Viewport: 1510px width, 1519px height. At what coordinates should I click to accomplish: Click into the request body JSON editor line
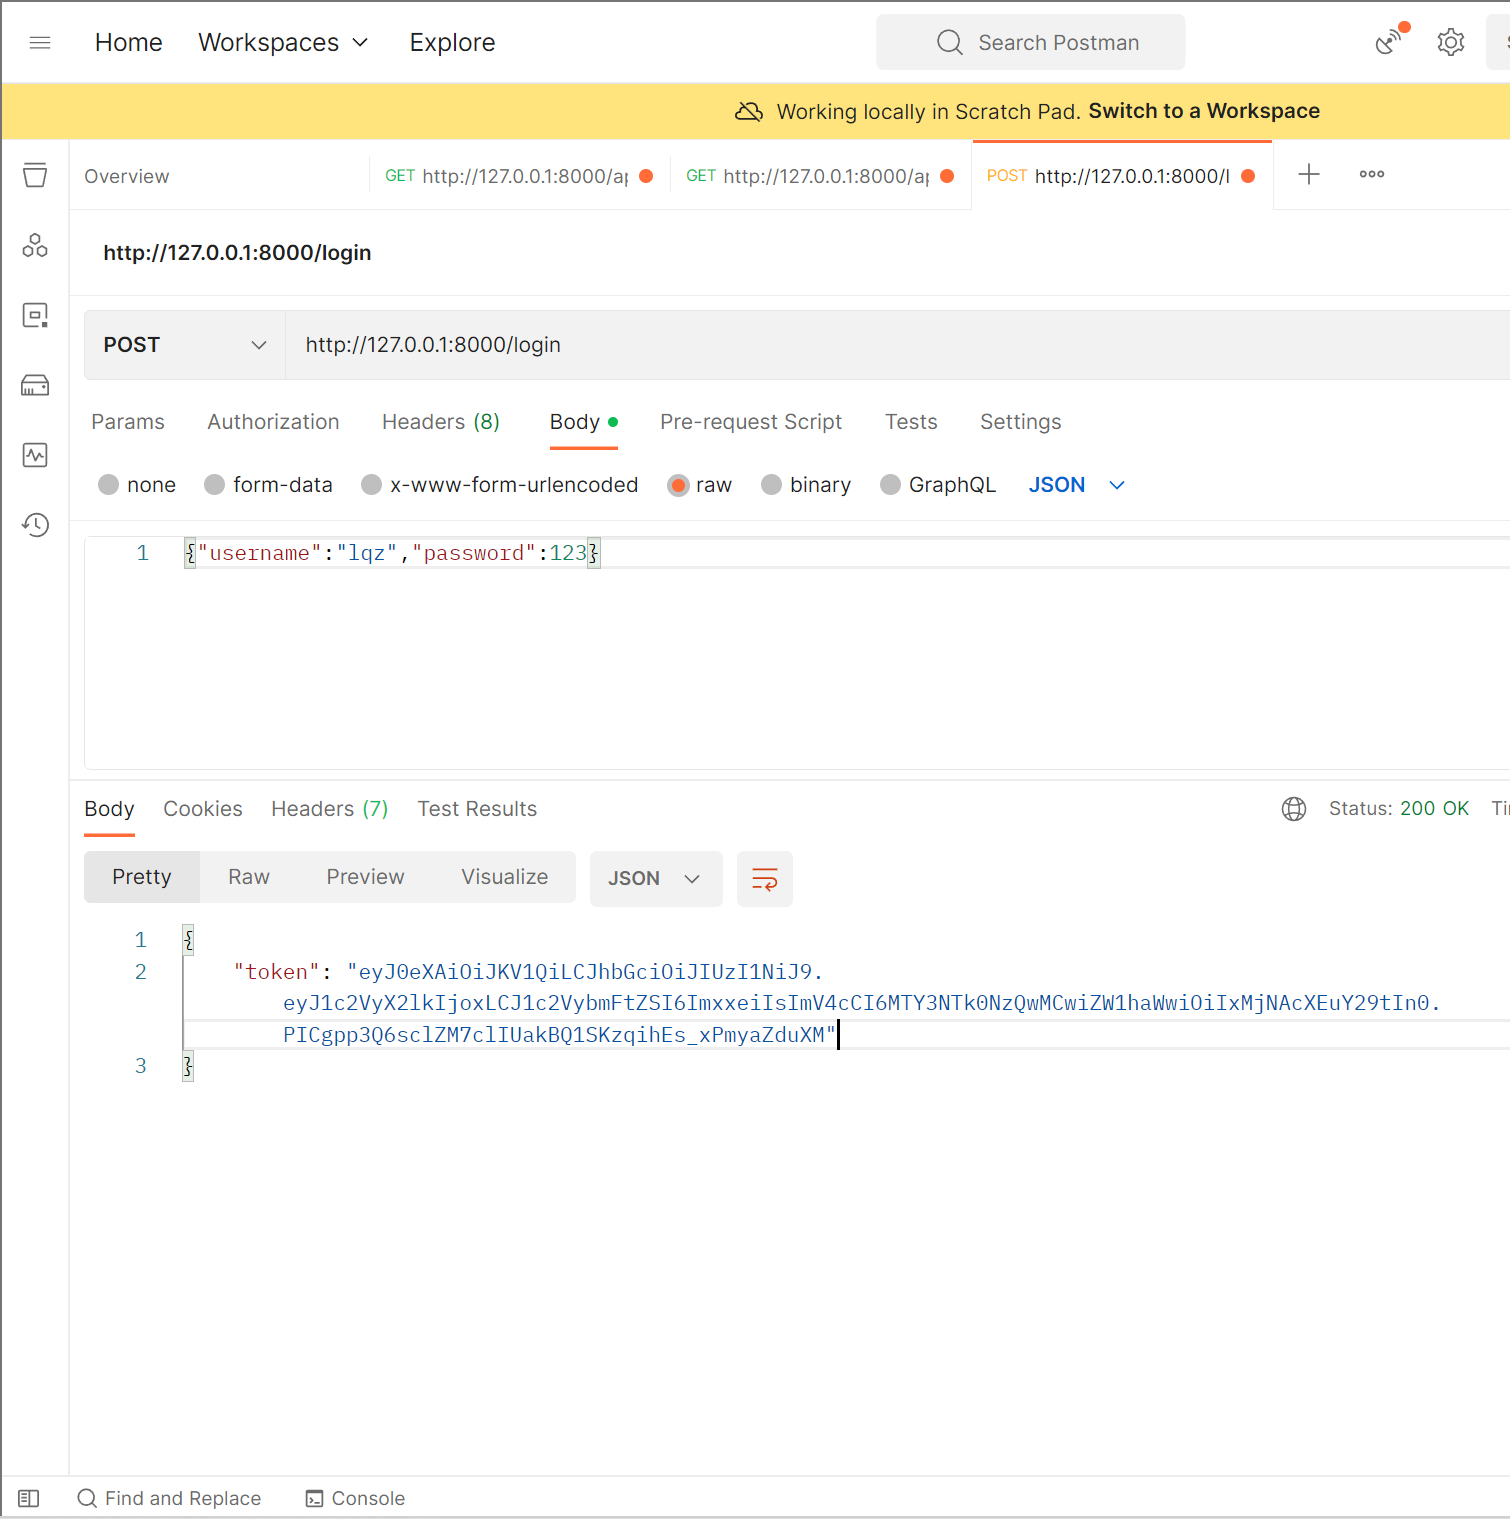[x=847, y=553]
